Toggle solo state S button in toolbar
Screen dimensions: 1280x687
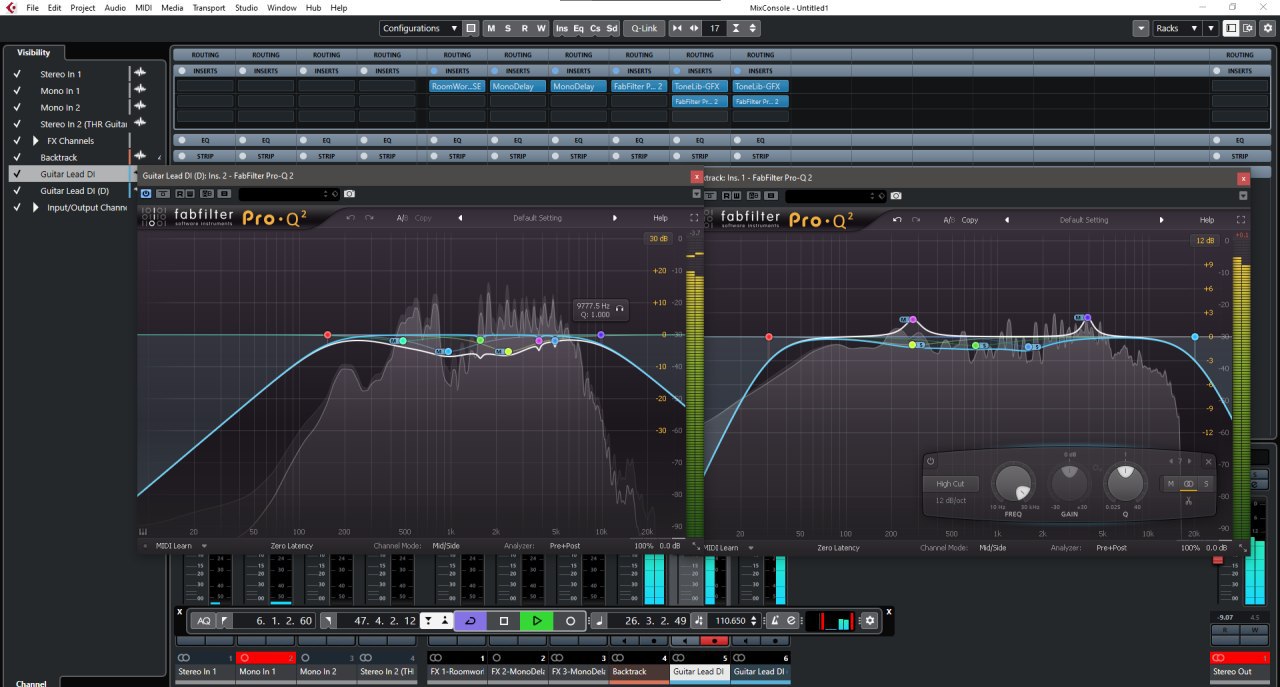click(x=508, y=28)
